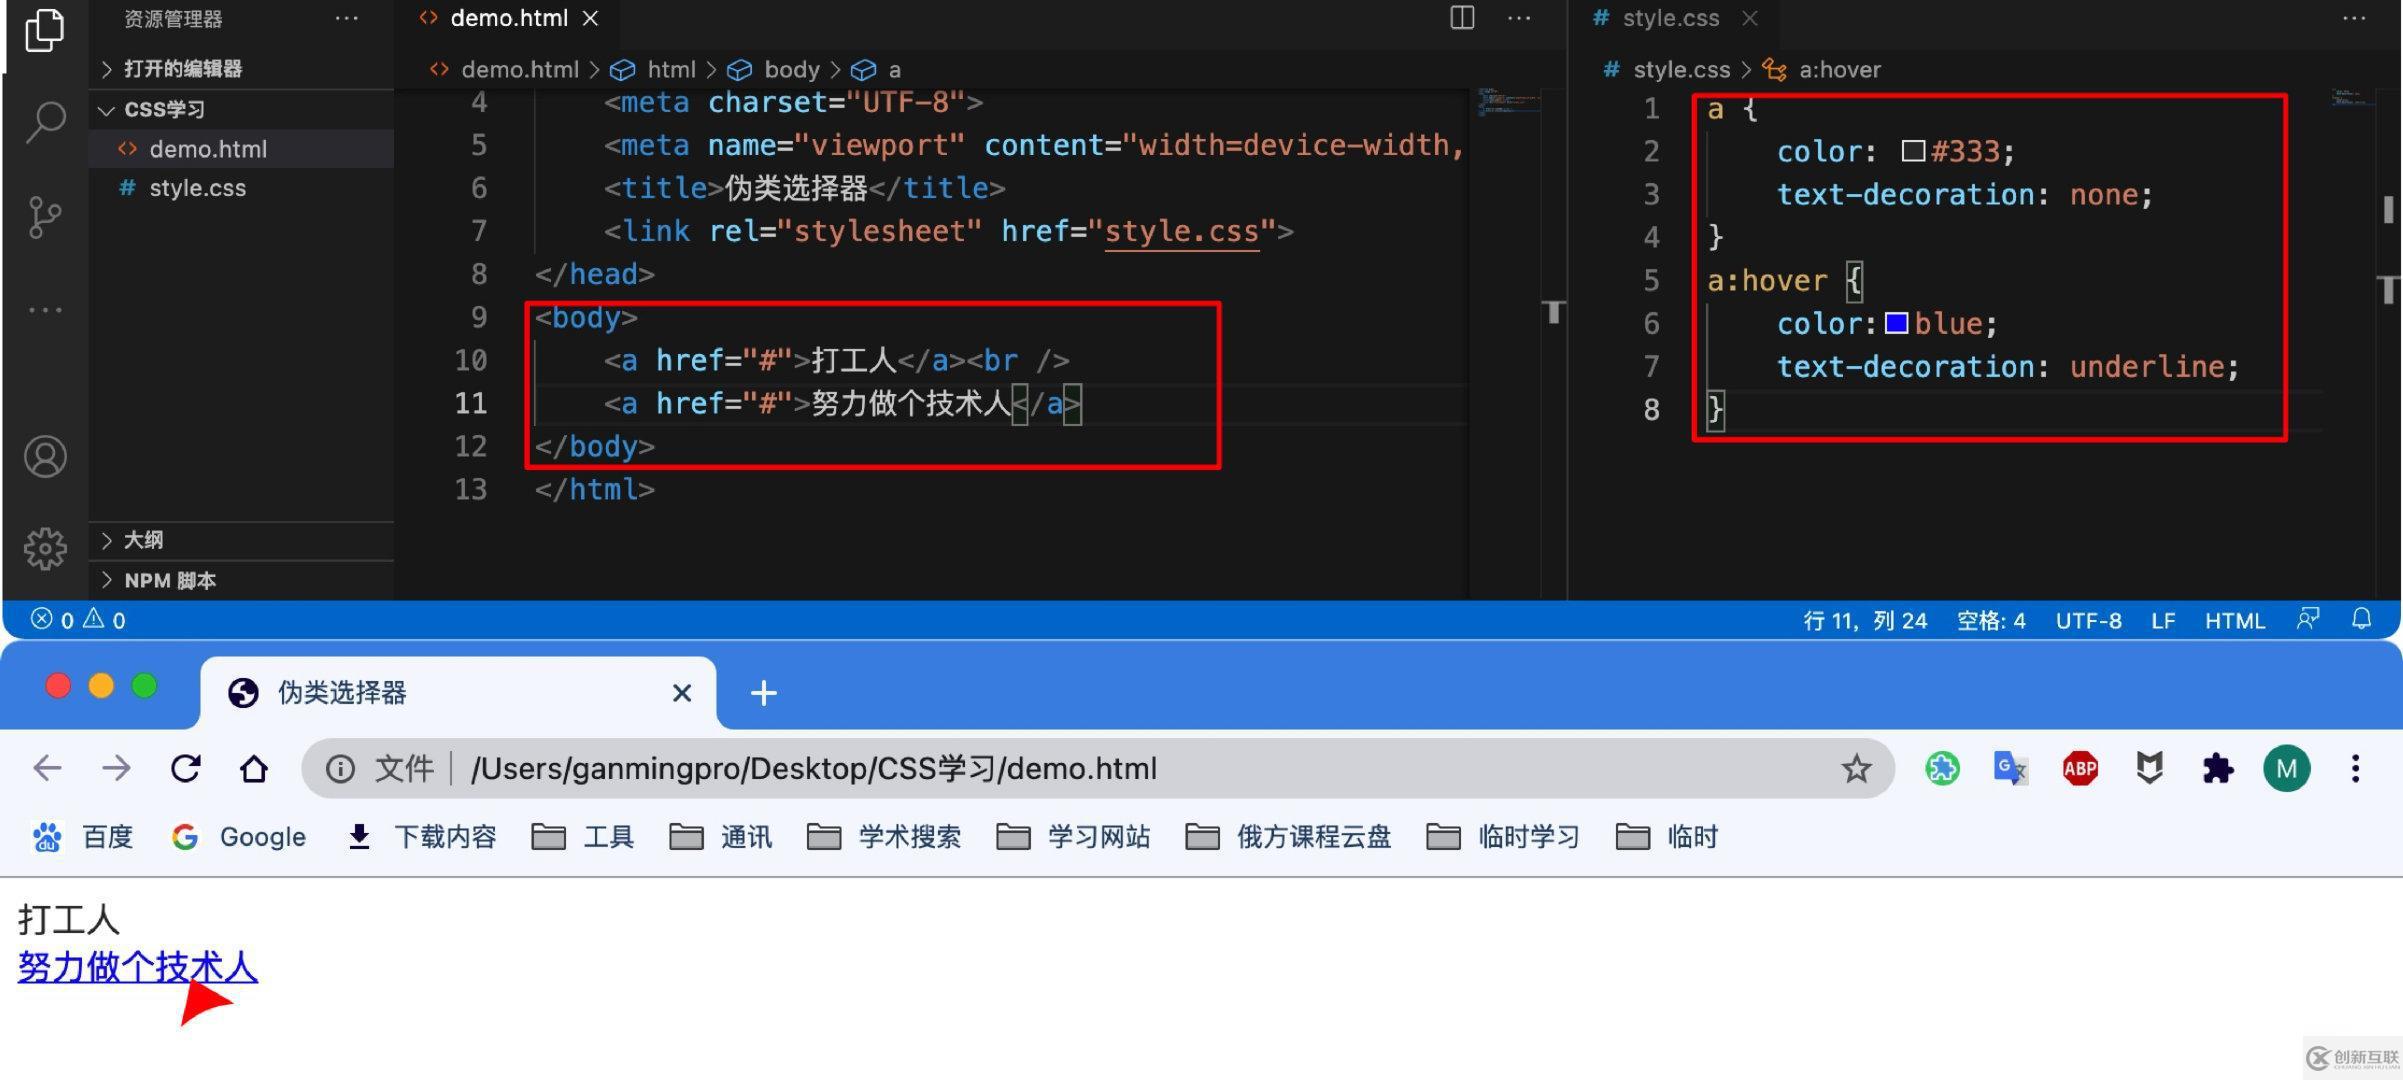Open the 俄方课程云盘 bookmarks folder
Image resolution: width=2403 pixels, height=1080 pixels.
(x=1289, y=836)
